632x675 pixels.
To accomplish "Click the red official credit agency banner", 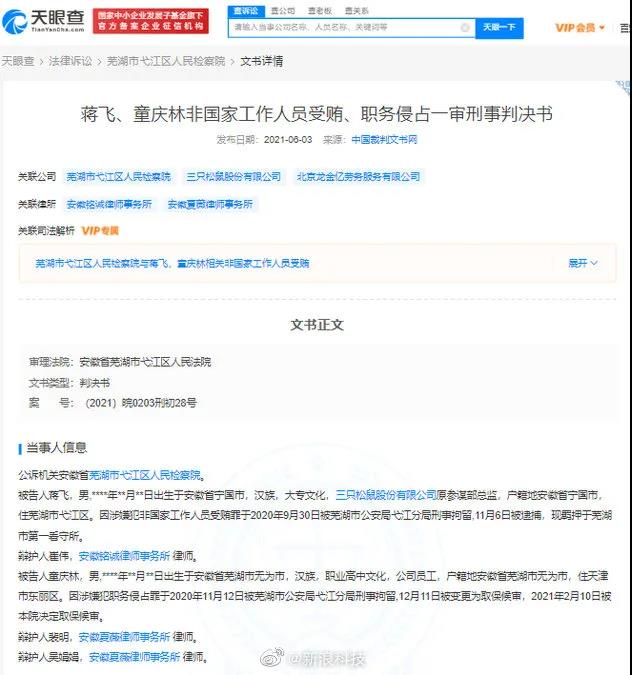I will [151, 21].
